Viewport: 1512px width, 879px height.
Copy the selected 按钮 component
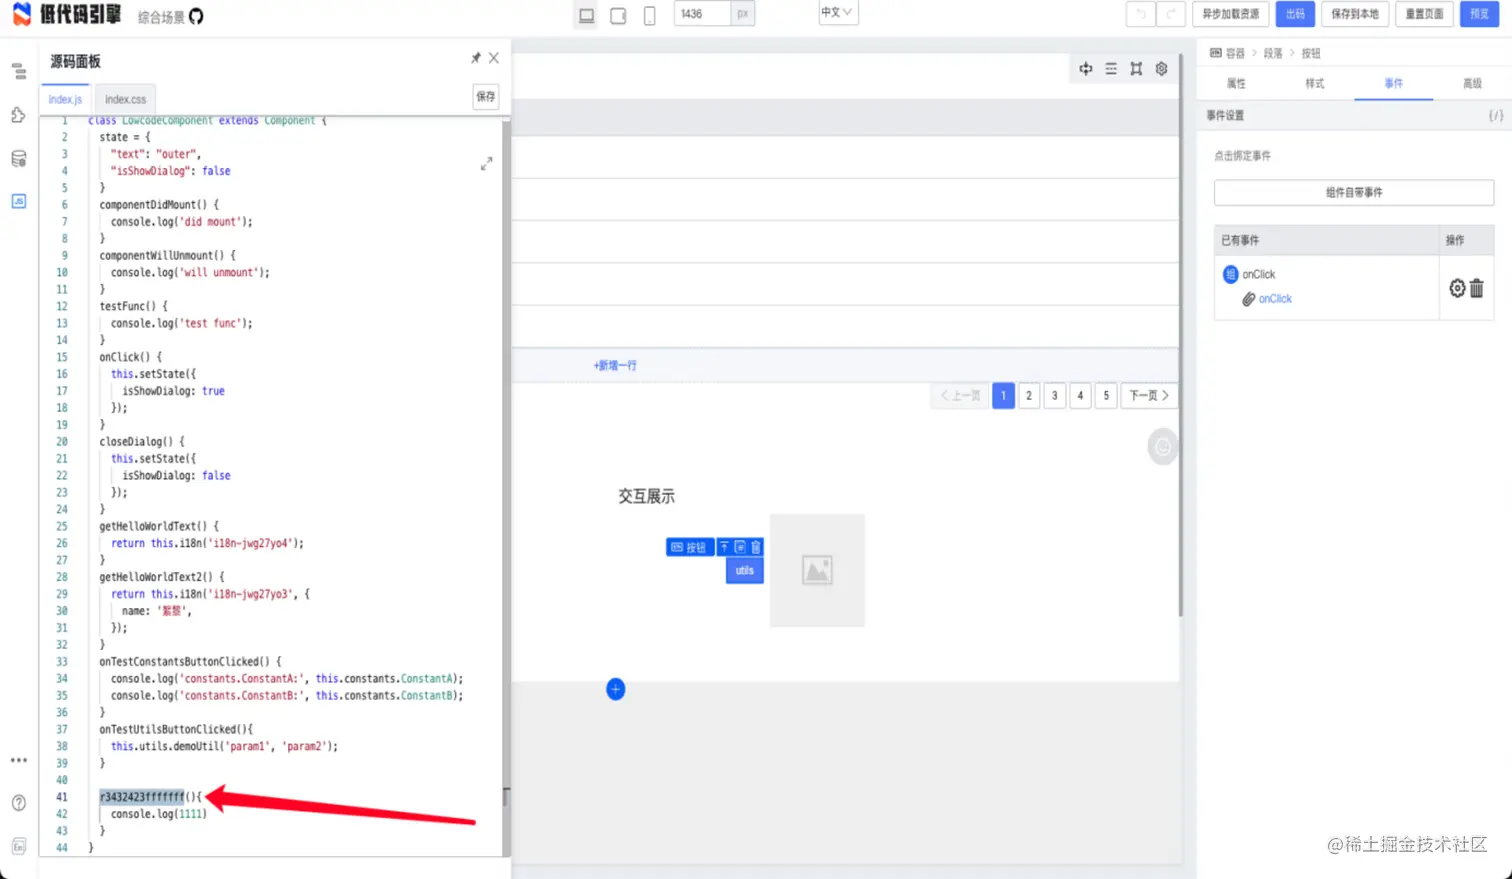[740, 547]
